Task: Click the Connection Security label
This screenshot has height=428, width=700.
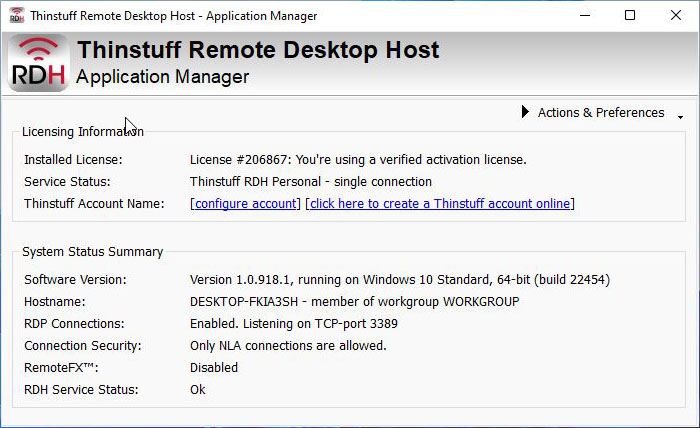Action: (x=83, y=345)
